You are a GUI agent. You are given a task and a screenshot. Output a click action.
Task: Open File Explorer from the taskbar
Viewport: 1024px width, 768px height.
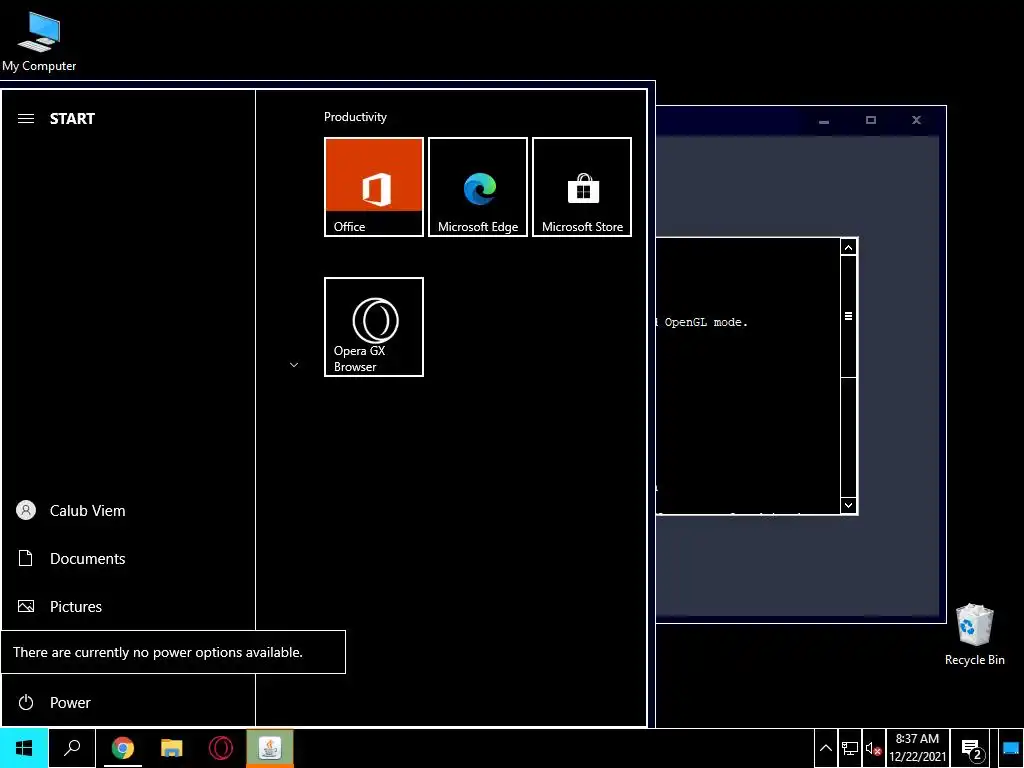click(171, 748)
